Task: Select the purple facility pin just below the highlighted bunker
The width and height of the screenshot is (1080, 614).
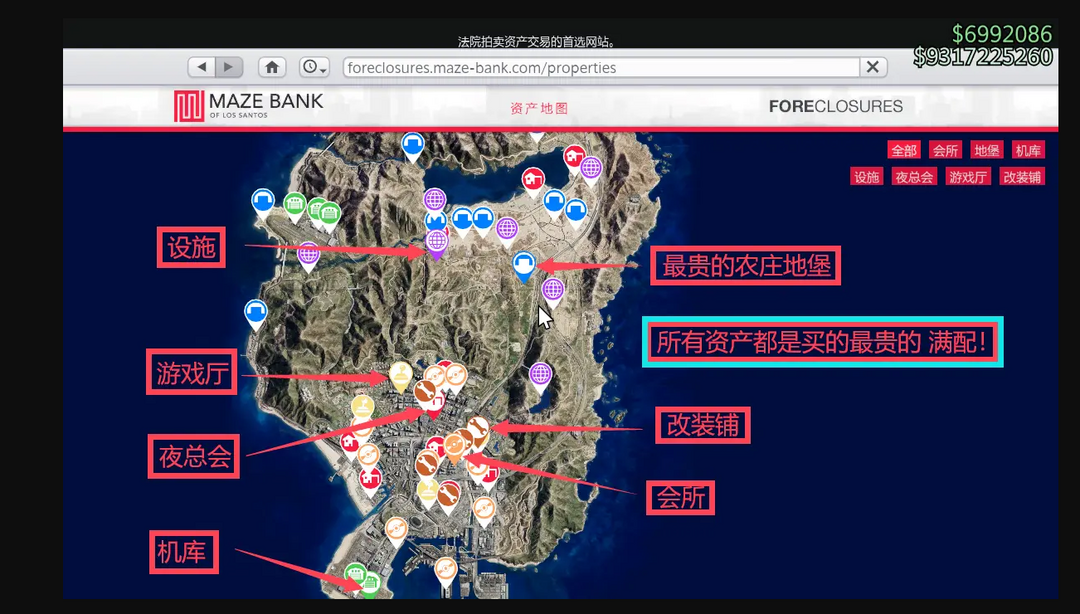Action: (x=553, y=291)
